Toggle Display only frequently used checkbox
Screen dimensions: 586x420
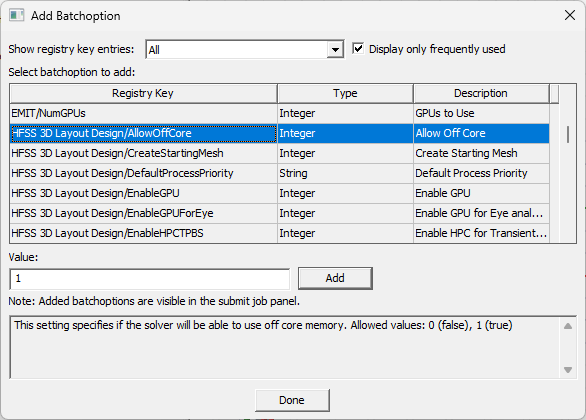[x=358, y=49]
